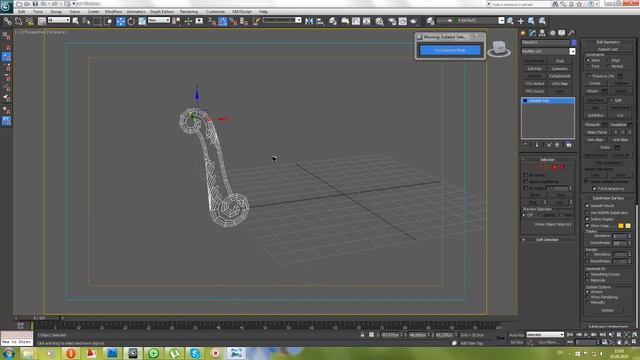
Task: Activate the Select and Move tool
Action: [x=120, y=21]
